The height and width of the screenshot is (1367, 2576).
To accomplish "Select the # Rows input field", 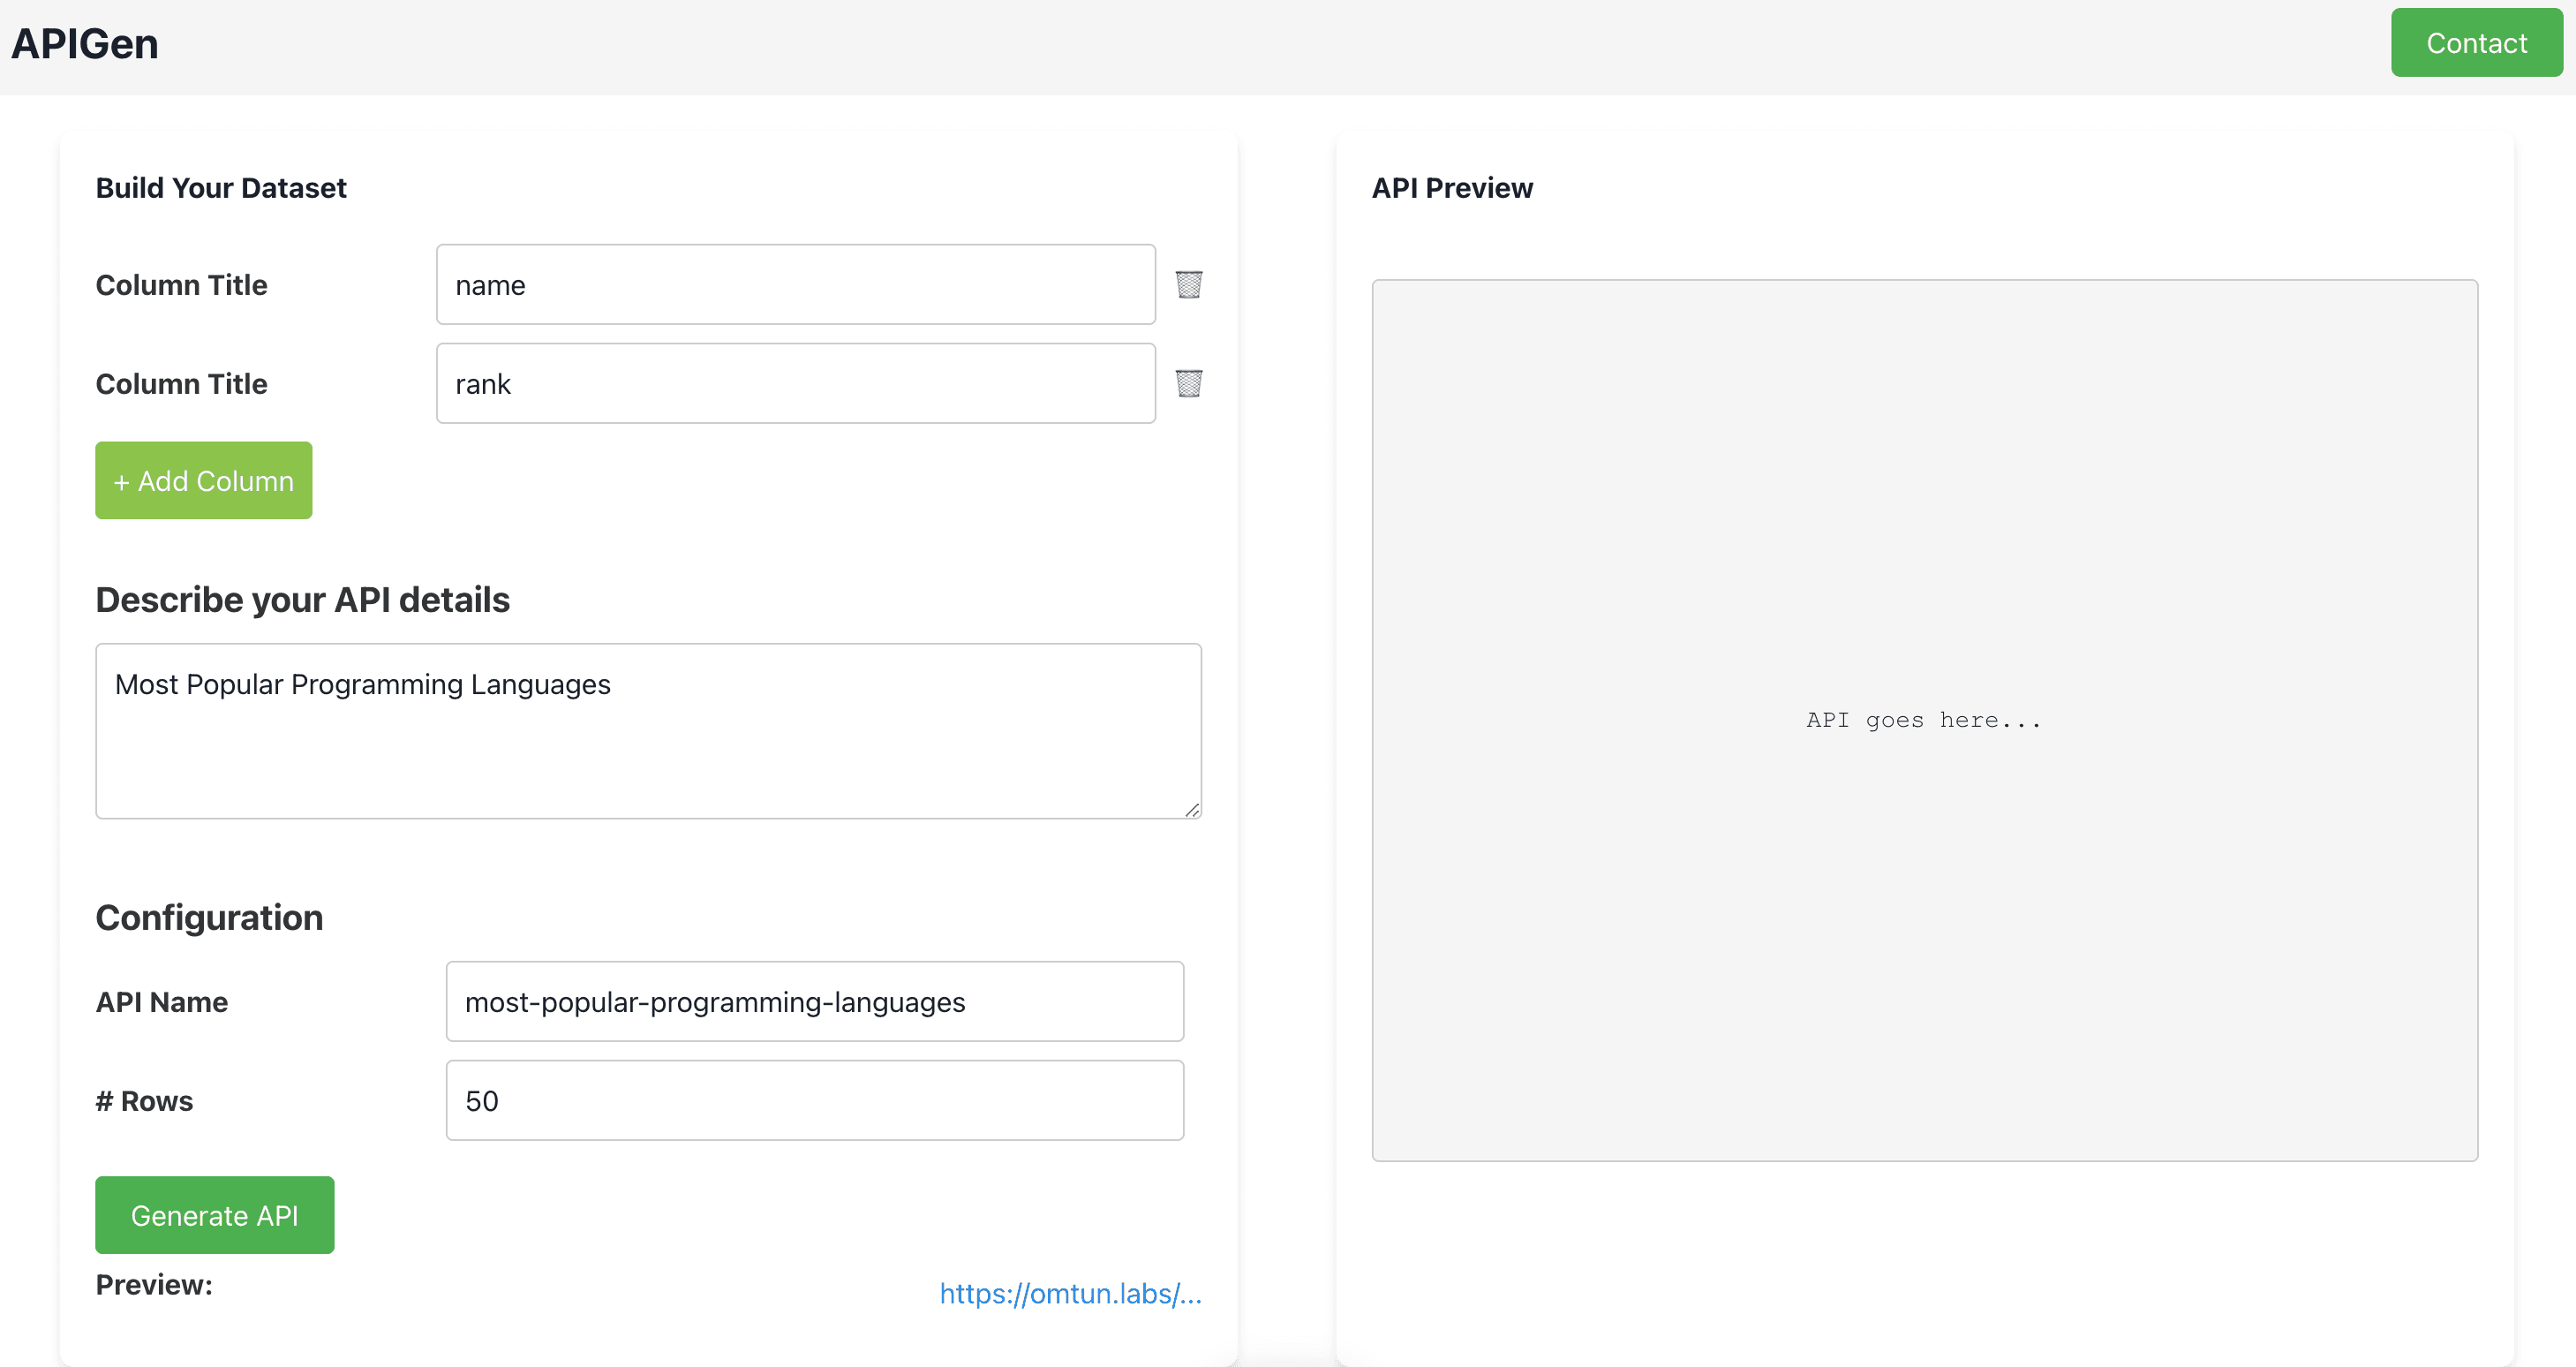I will pyautogui.click(x=815, y=1101).
